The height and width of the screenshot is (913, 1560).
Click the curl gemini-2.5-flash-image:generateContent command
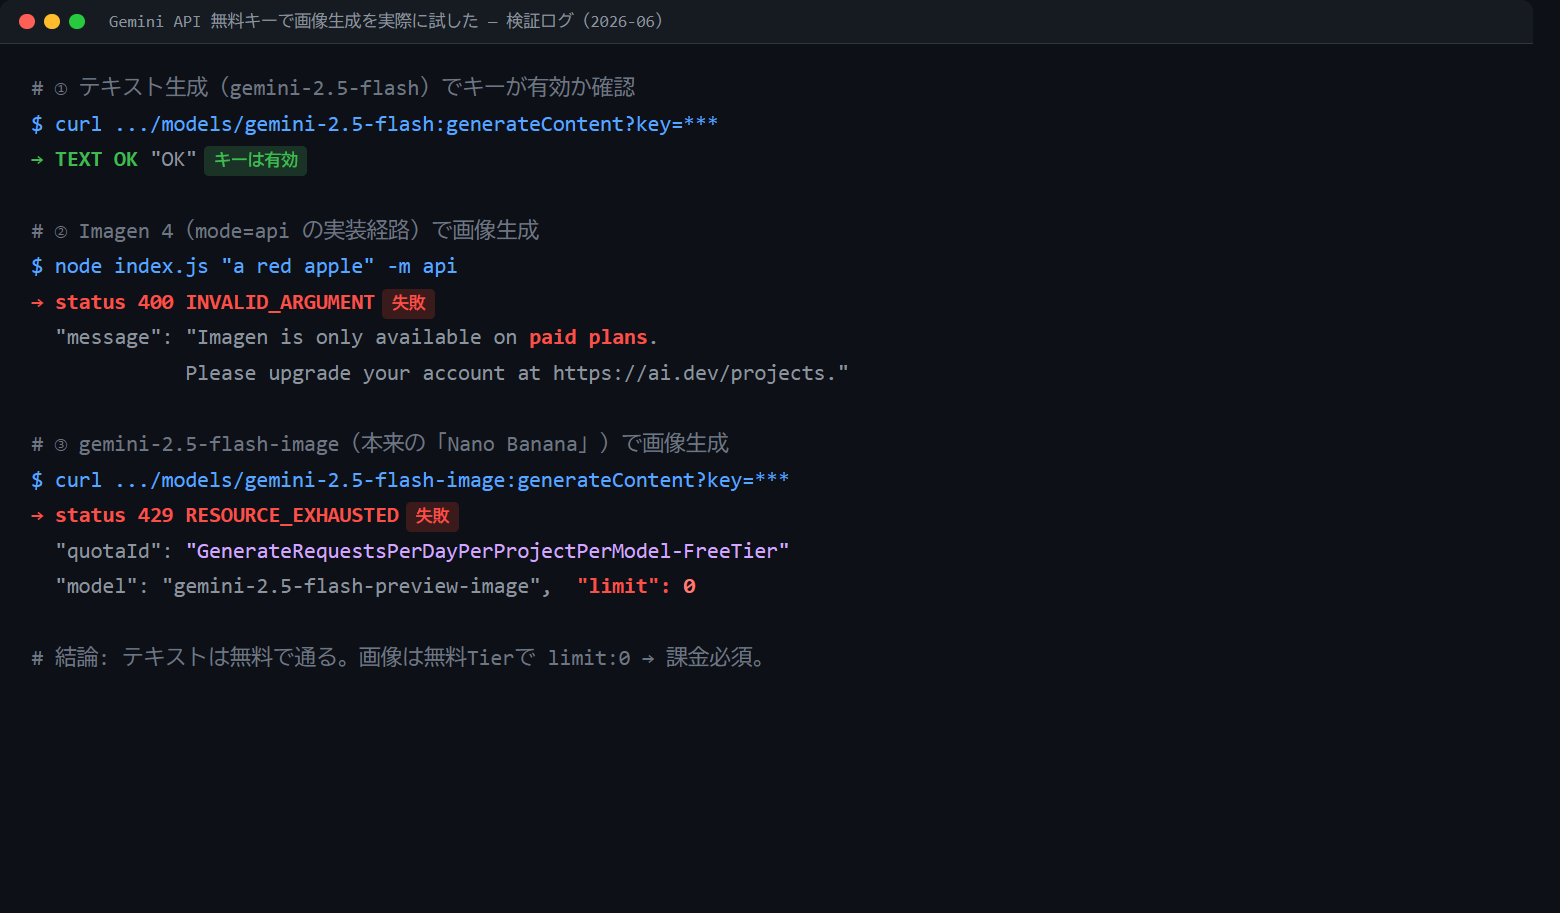pyautogui.click(x=410, y=480)
